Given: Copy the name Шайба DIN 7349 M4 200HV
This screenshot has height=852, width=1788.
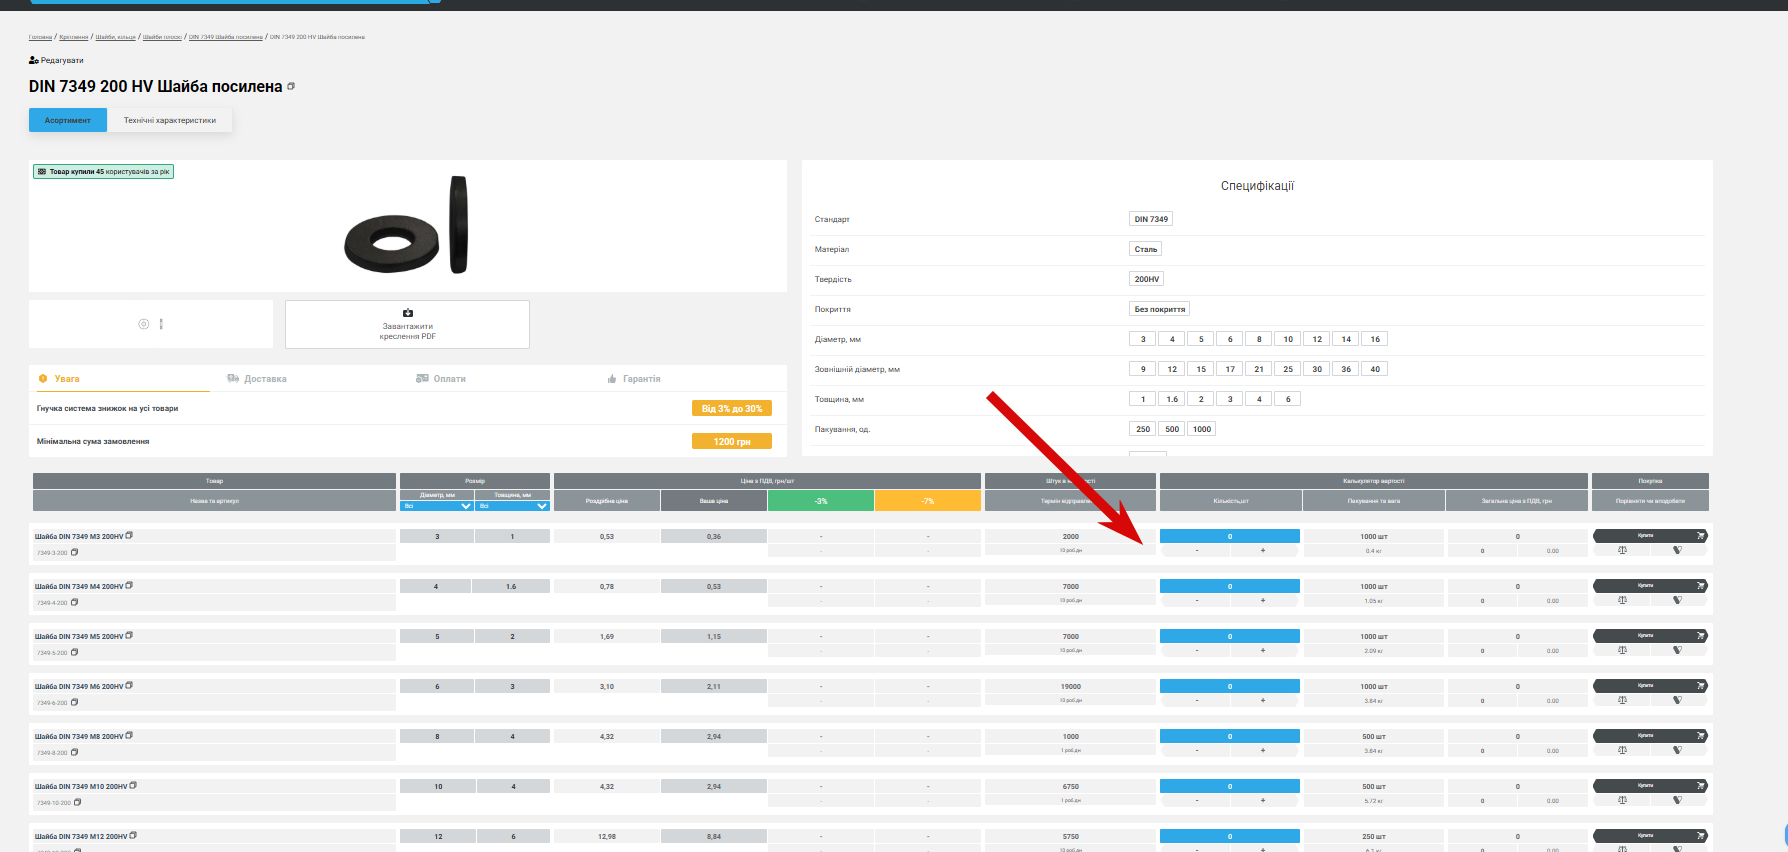Looking at the screenshot, I should point(129,586).
